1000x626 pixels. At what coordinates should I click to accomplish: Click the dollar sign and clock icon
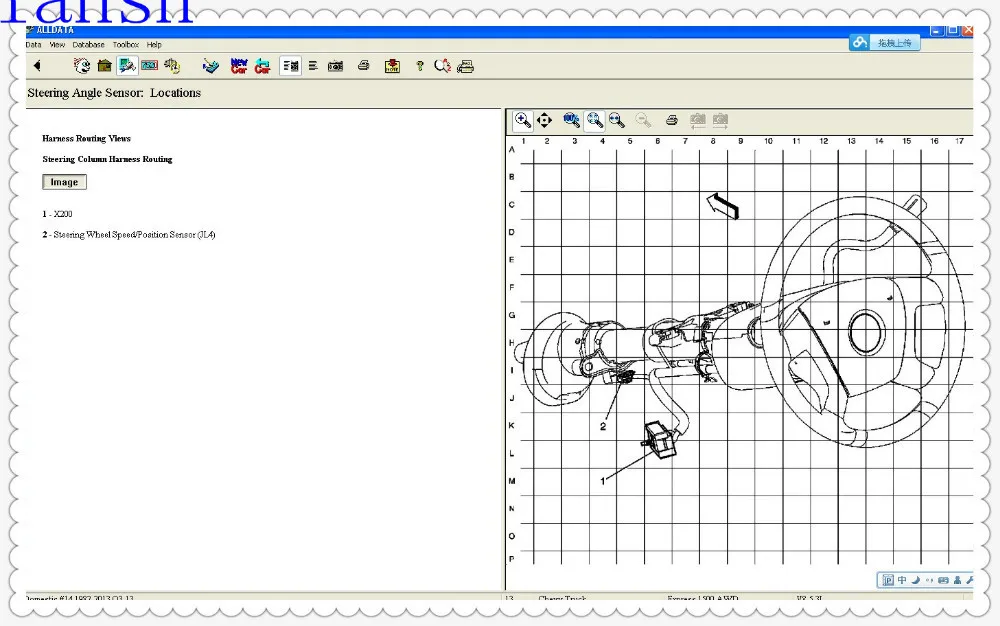(172, 66)
